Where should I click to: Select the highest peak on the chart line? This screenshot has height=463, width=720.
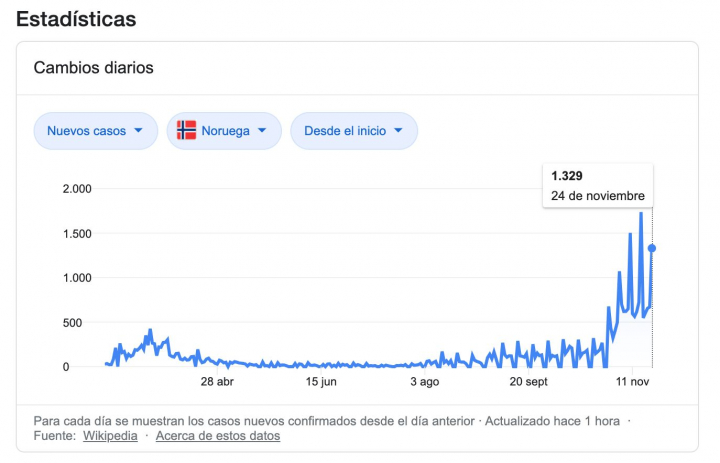point(641,213)
